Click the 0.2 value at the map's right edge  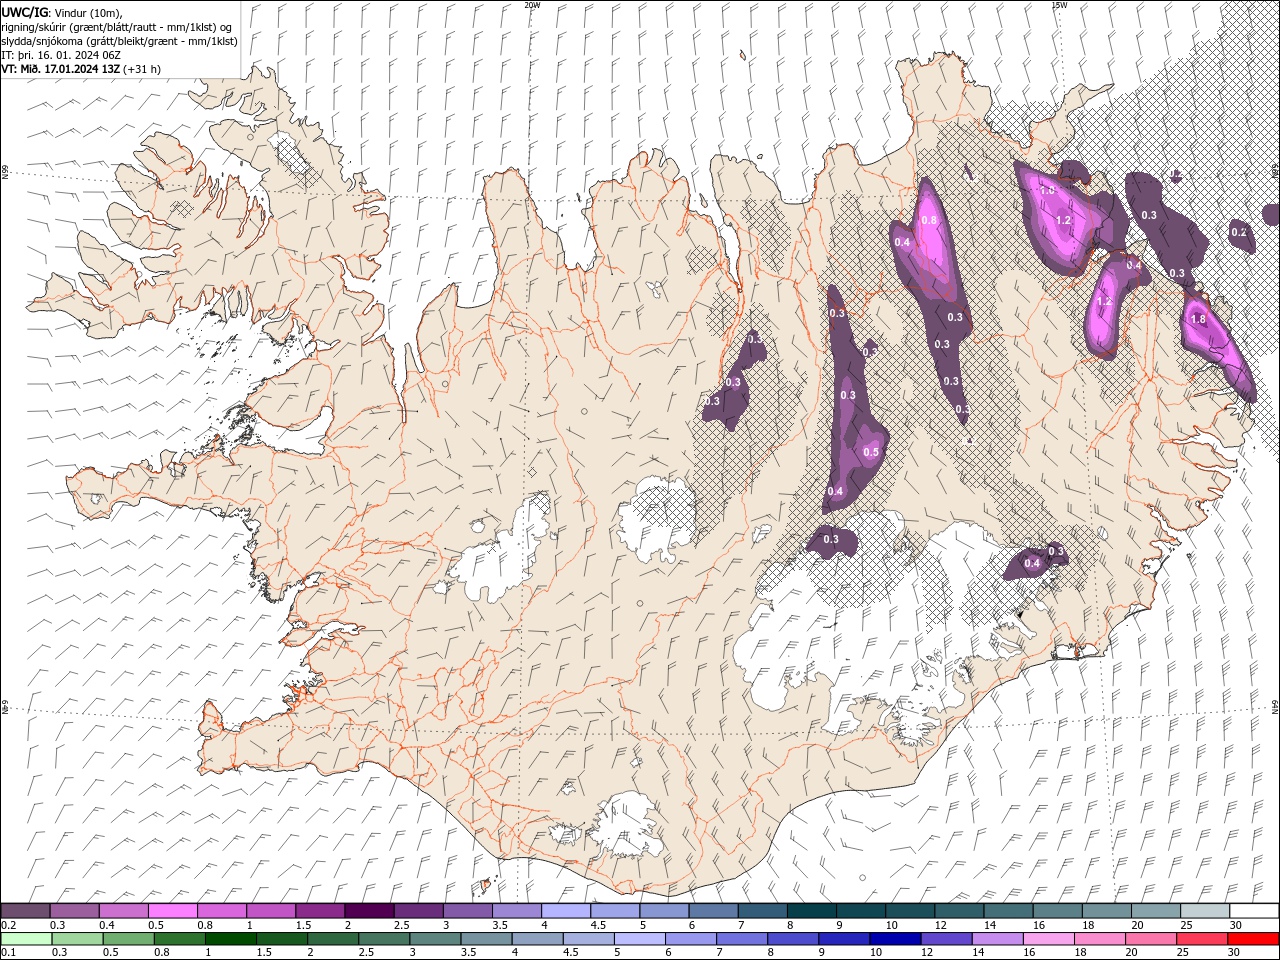[1239, 232]
